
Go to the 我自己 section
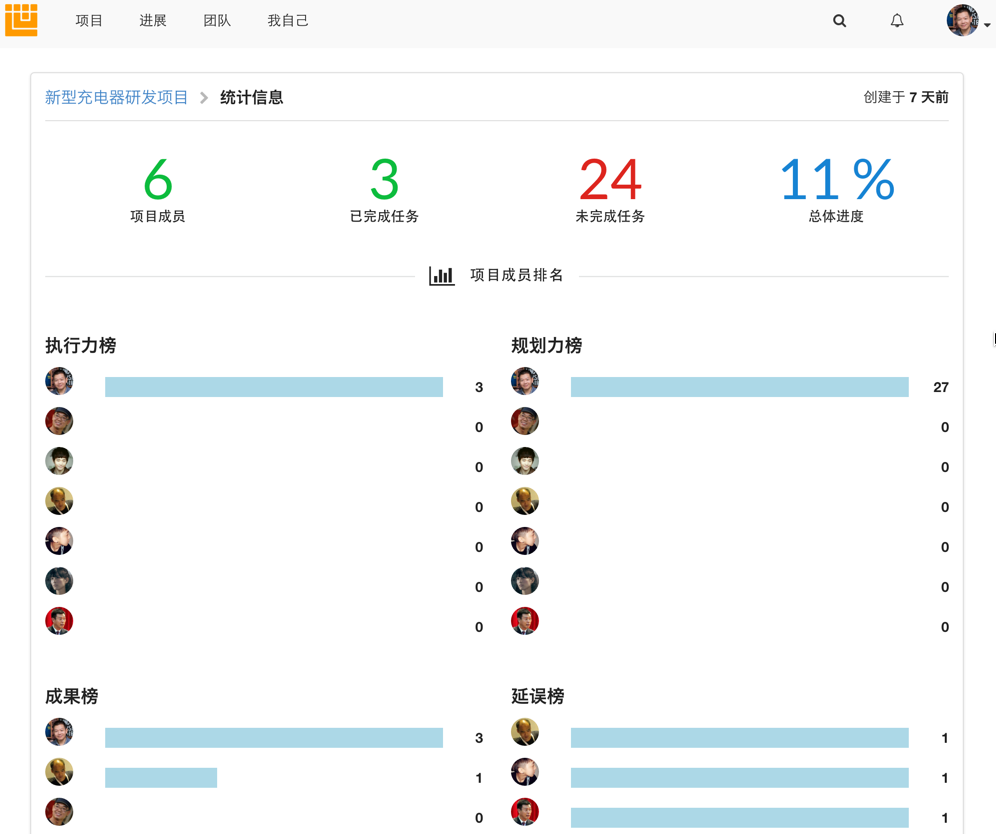[287, 20]
